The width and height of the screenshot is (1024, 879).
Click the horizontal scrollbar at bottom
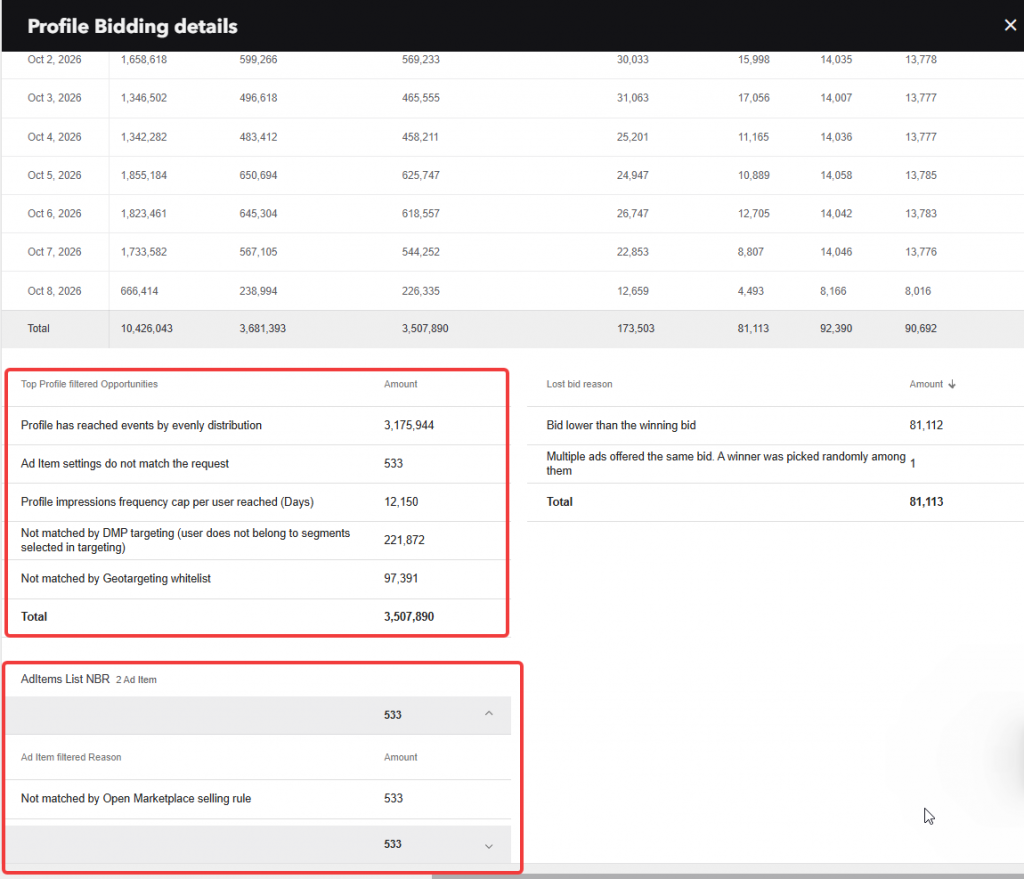pos(728,876)
